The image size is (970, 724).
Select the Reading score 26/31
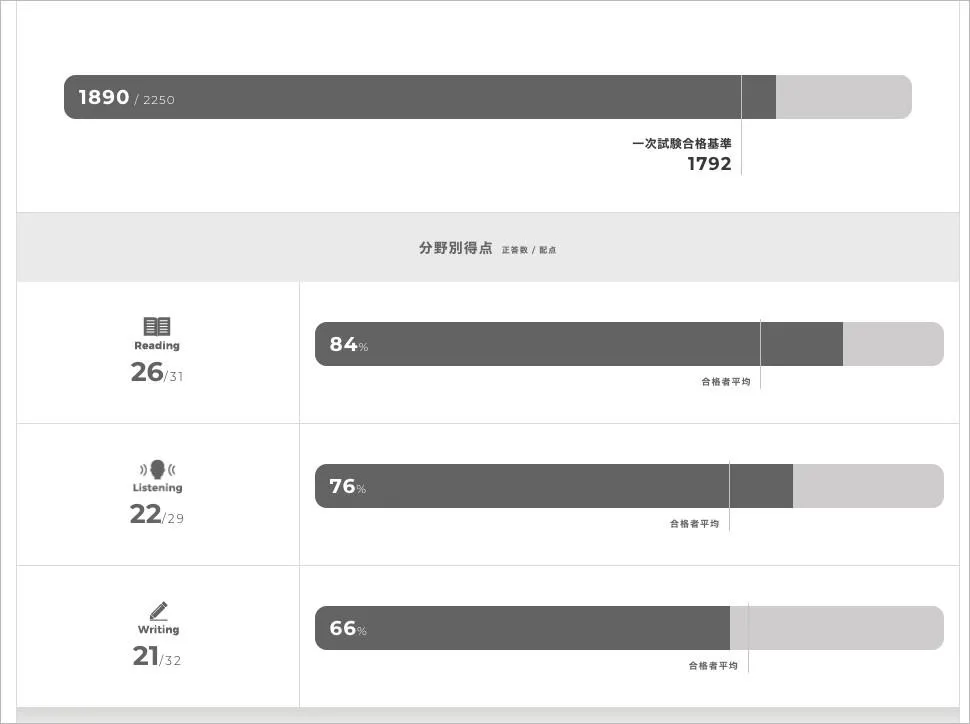(x=157, y=372)
